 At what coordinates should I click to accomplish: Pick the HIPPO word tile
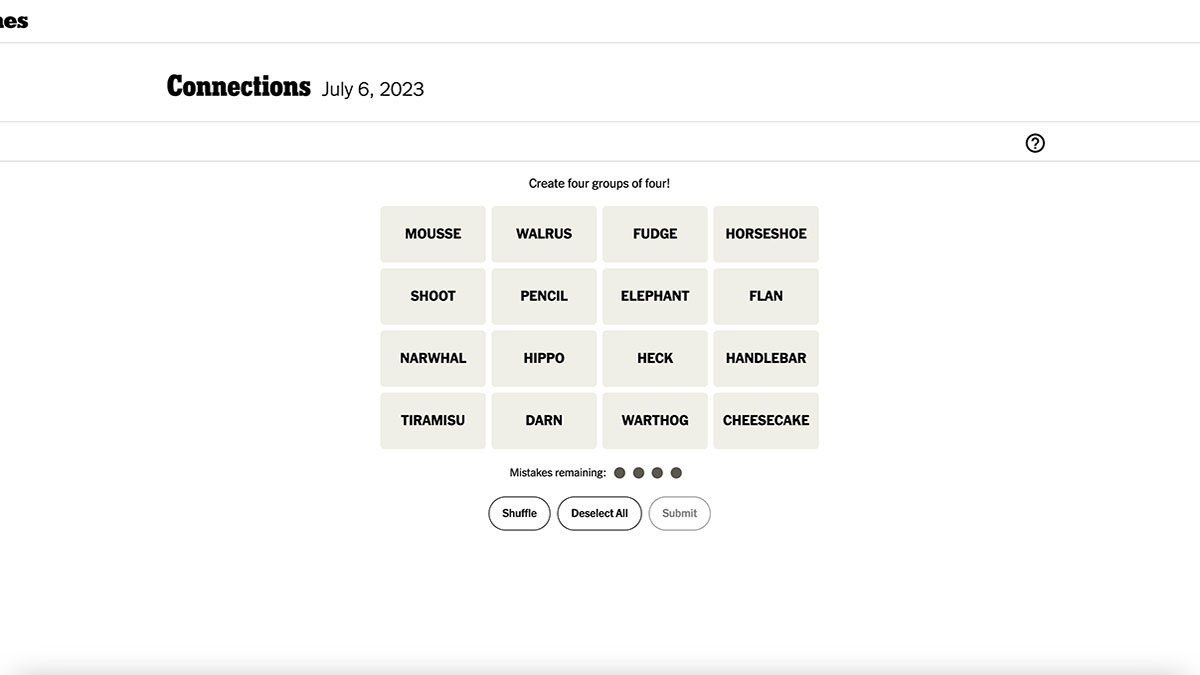pyautogui.click(x=544, y=358)
